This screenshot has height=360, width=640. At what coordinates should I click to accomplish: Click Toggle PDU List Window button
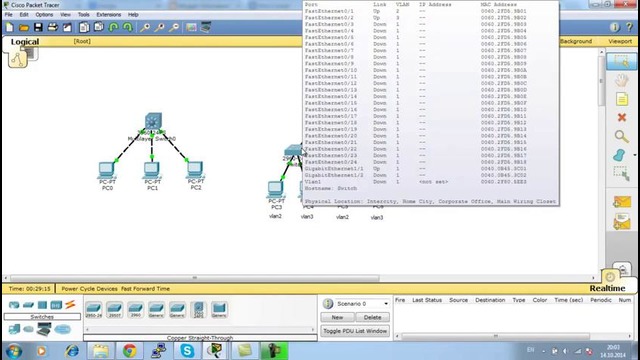point(355,331)
